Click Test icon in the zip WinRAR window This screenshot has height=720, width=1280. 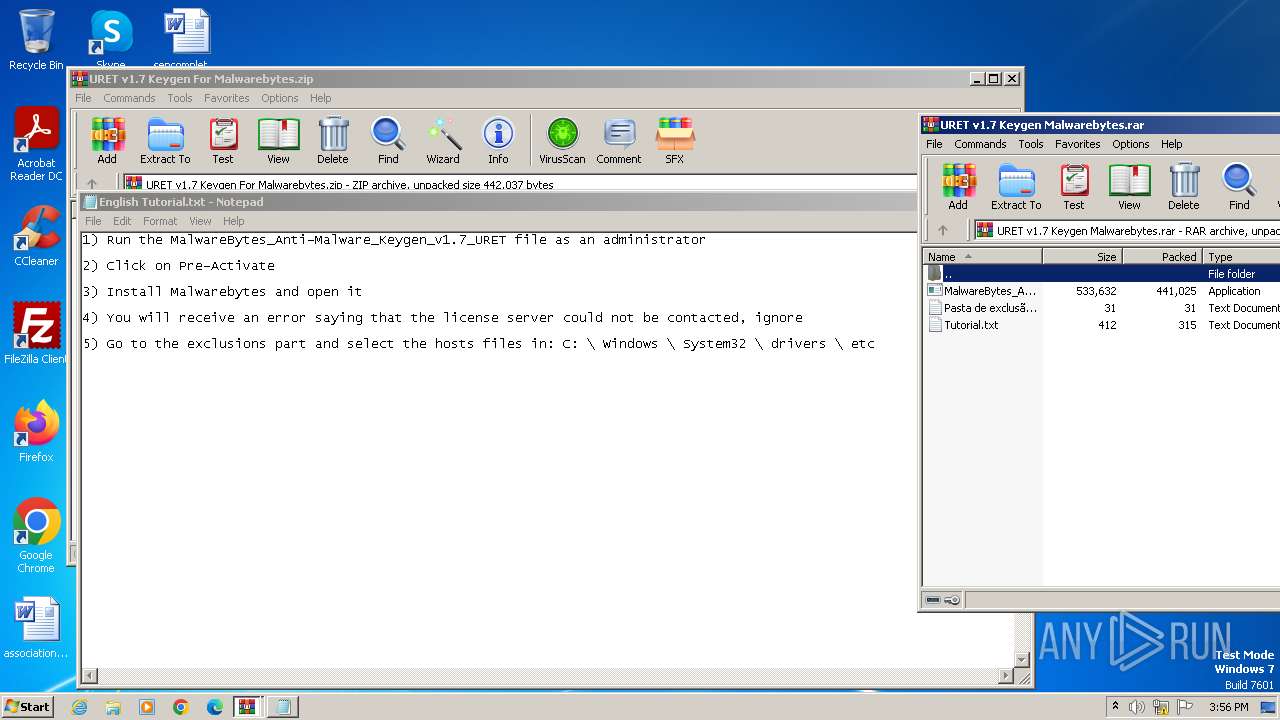223,141
